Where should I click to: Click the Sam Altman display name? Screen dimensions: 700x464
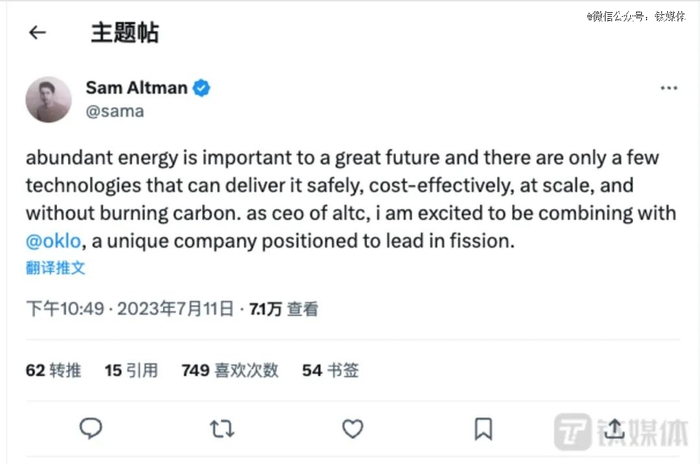click(136, 88)
